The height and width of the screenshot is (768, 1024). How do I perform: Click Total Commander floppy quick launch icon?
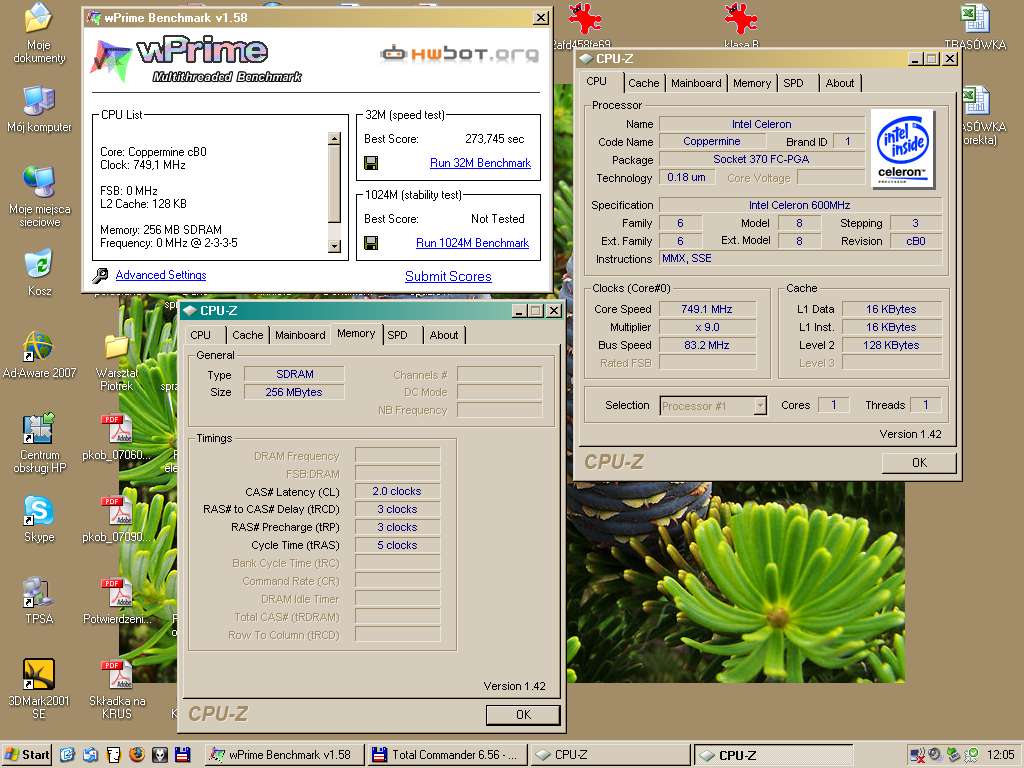(183, 754)
